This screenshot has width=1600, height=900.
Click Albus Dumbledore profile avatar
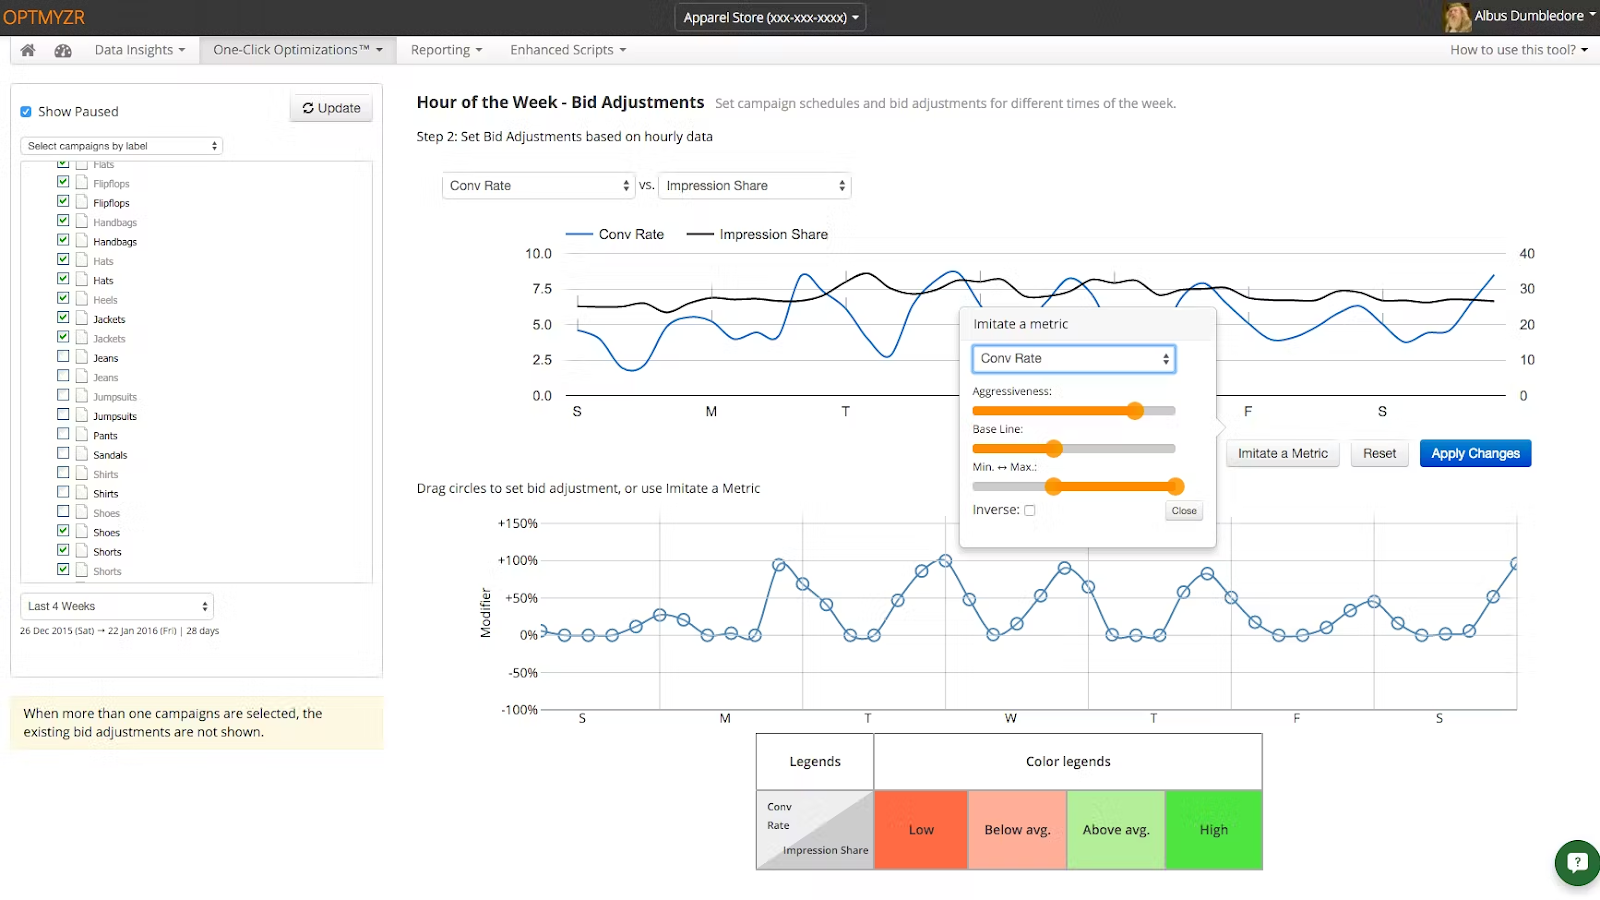(1457, 16)
